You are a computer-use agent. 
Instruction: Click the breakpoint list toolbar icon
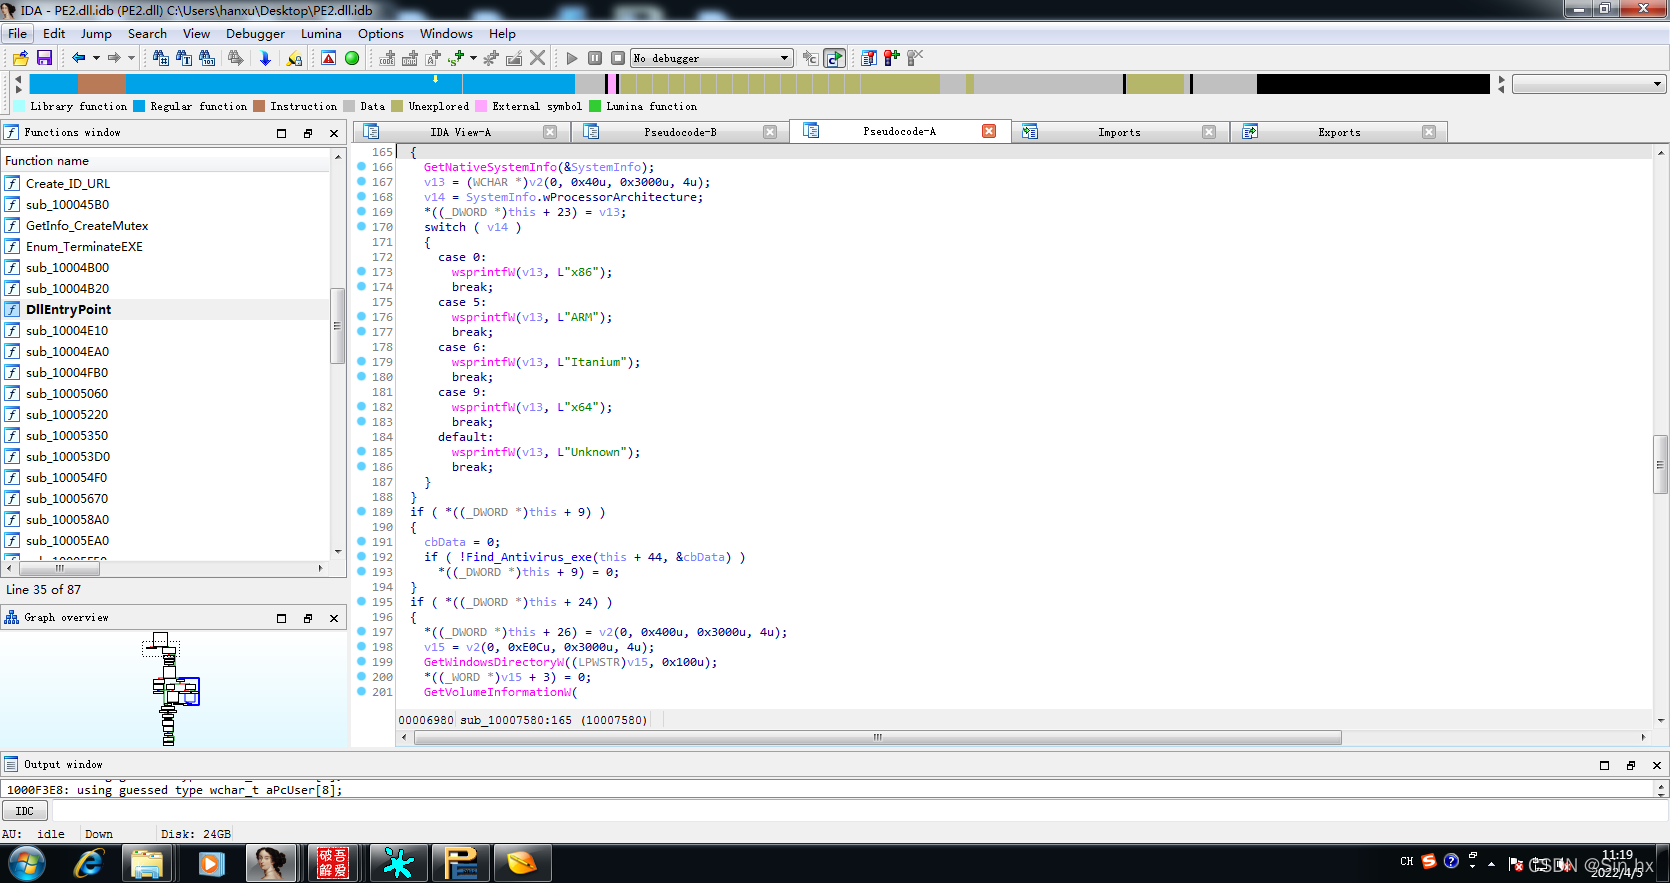click(x=869, y=58)
